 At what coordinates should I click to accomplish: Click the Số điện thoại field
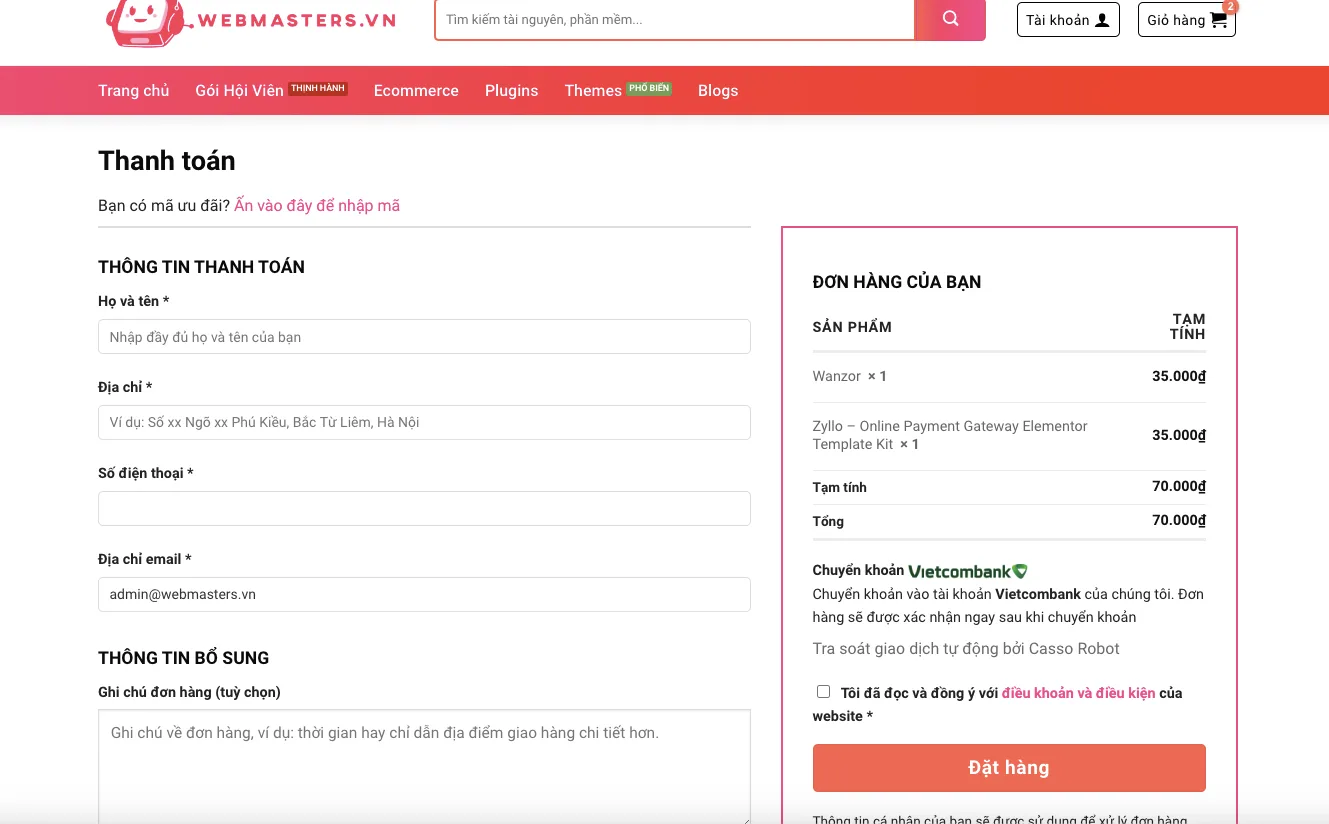(x=424, y=508)
